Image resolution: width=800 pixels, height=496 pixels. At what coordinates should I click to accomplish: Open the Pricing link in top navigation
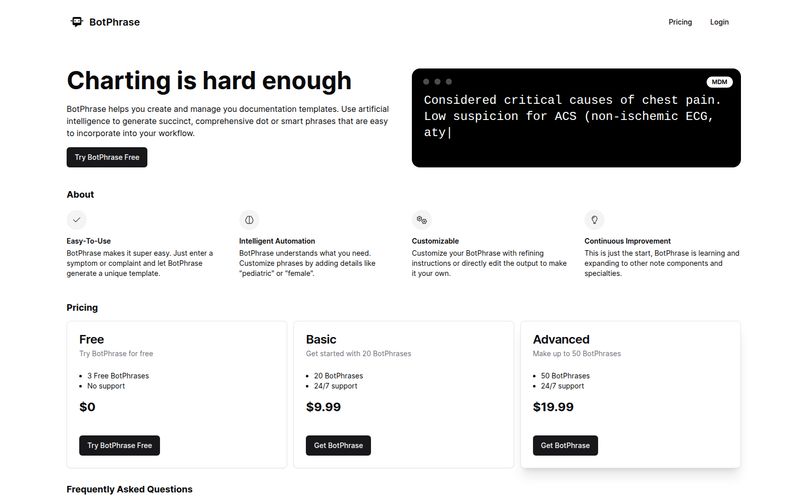pyautogui.click(x=680, y=22)
